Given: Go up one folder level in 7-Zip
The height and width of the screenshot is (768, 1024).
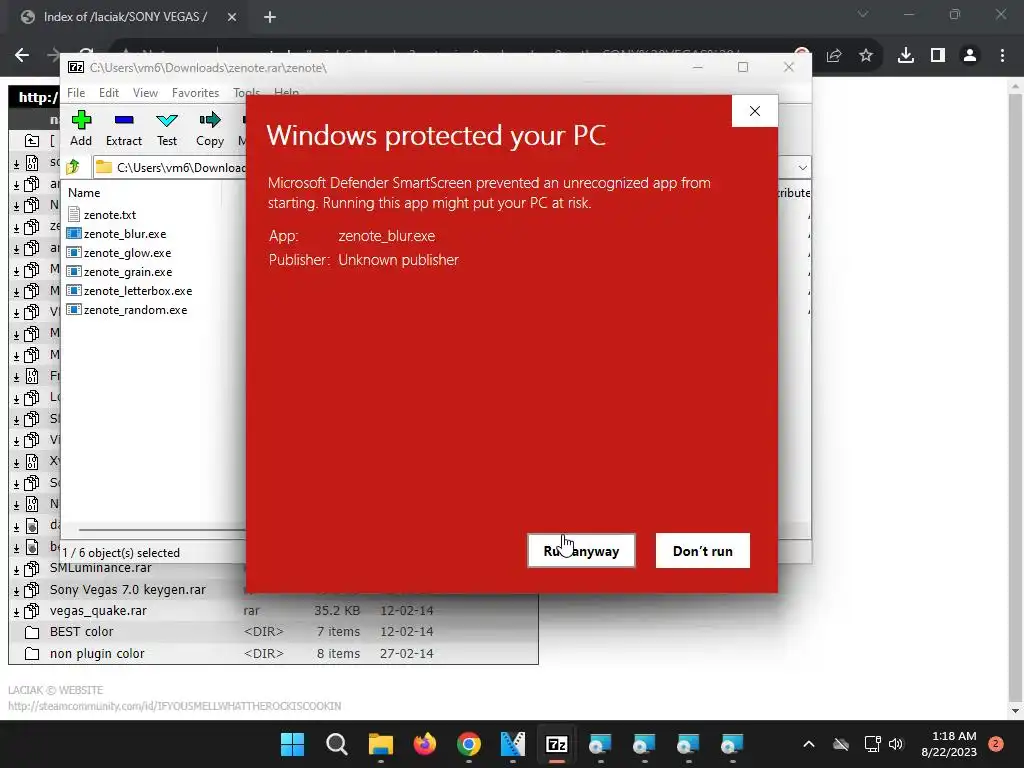Looking at the screenshot, I should click(x=73, y=167).
